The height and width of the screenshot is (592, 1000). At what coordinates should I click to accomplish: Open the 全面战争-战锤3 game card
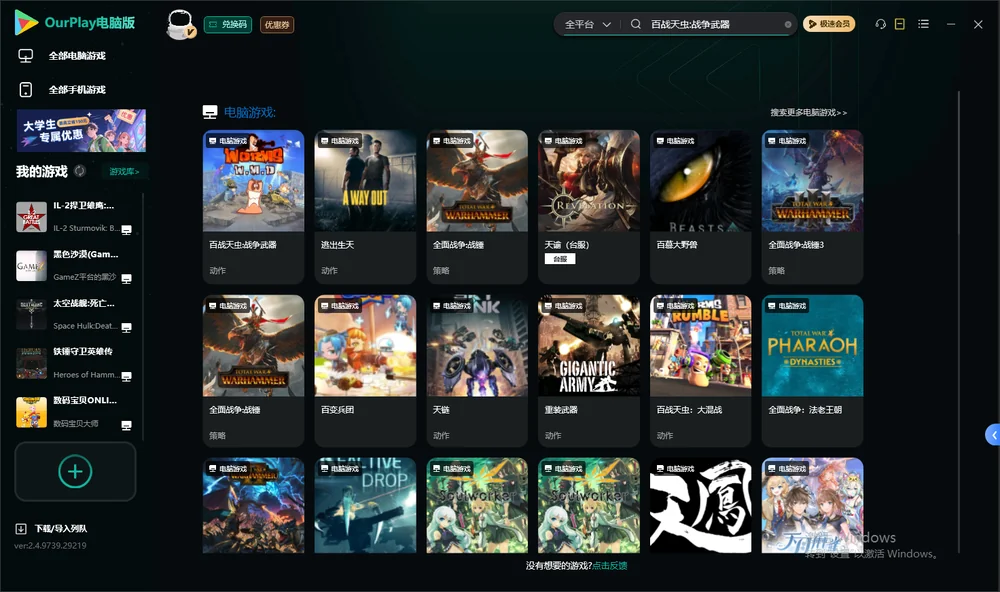[812, 207]
